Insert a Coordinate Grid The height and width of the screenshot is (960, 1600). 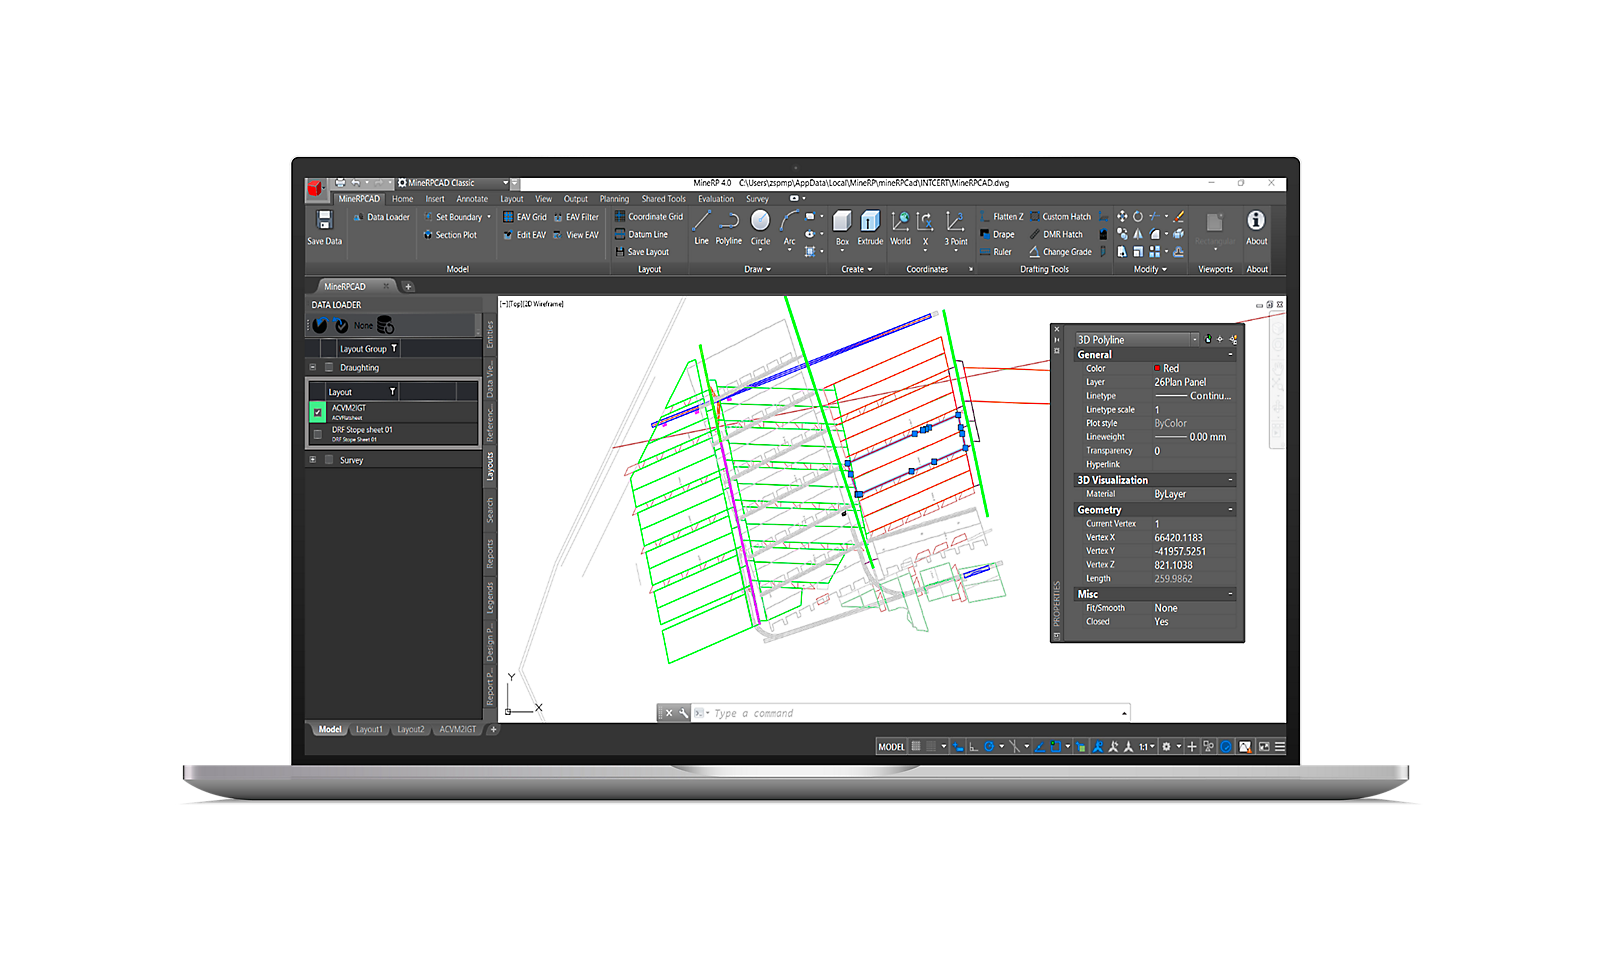649,217
